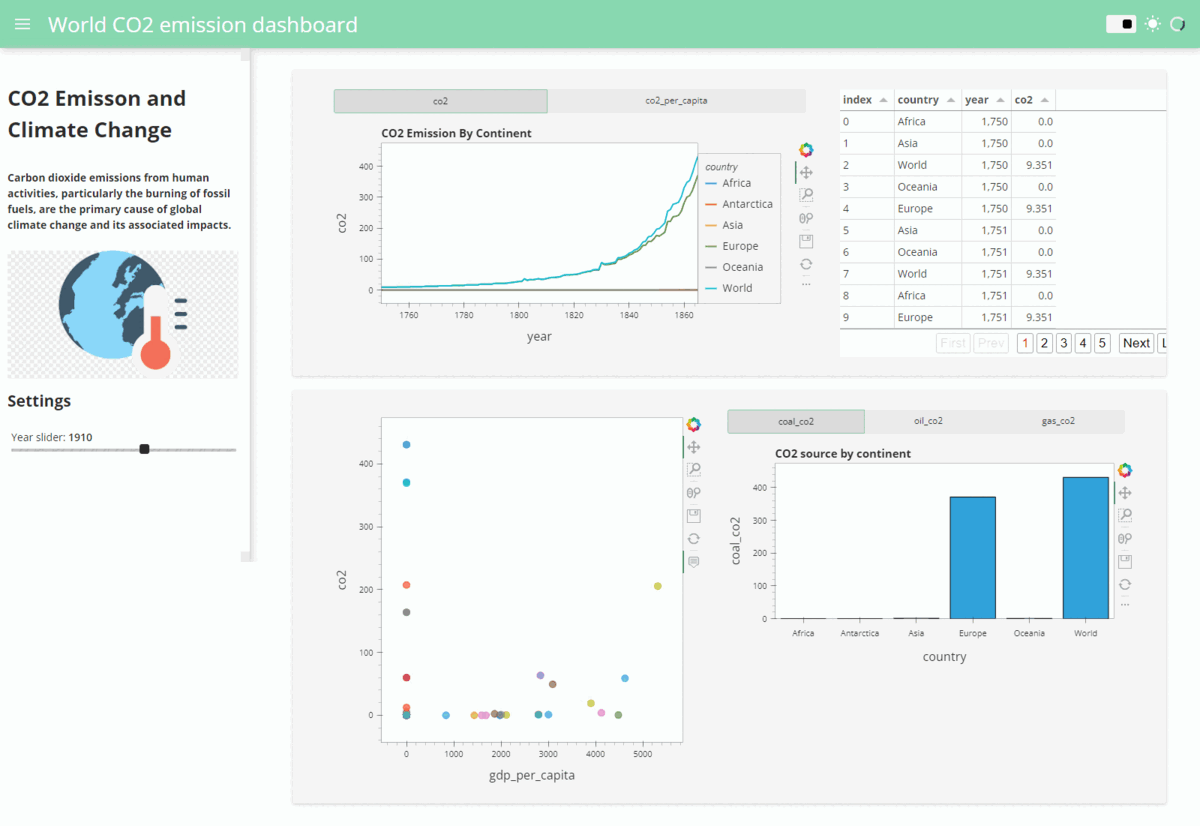Click the sun theme icon in the header
This screenshot has height=826, width=1200.
[1152, 23]
